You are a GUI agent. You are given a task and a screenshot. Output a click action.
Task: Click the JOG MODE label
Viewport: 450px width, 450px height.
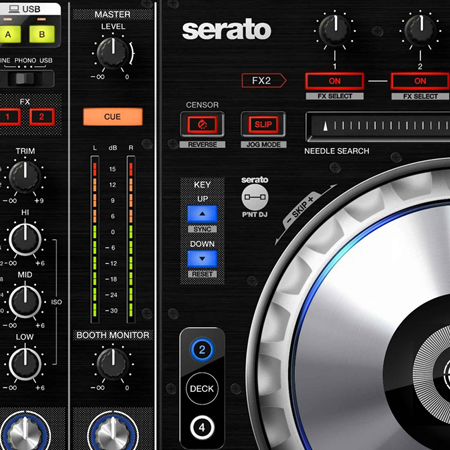click(263, 145)
